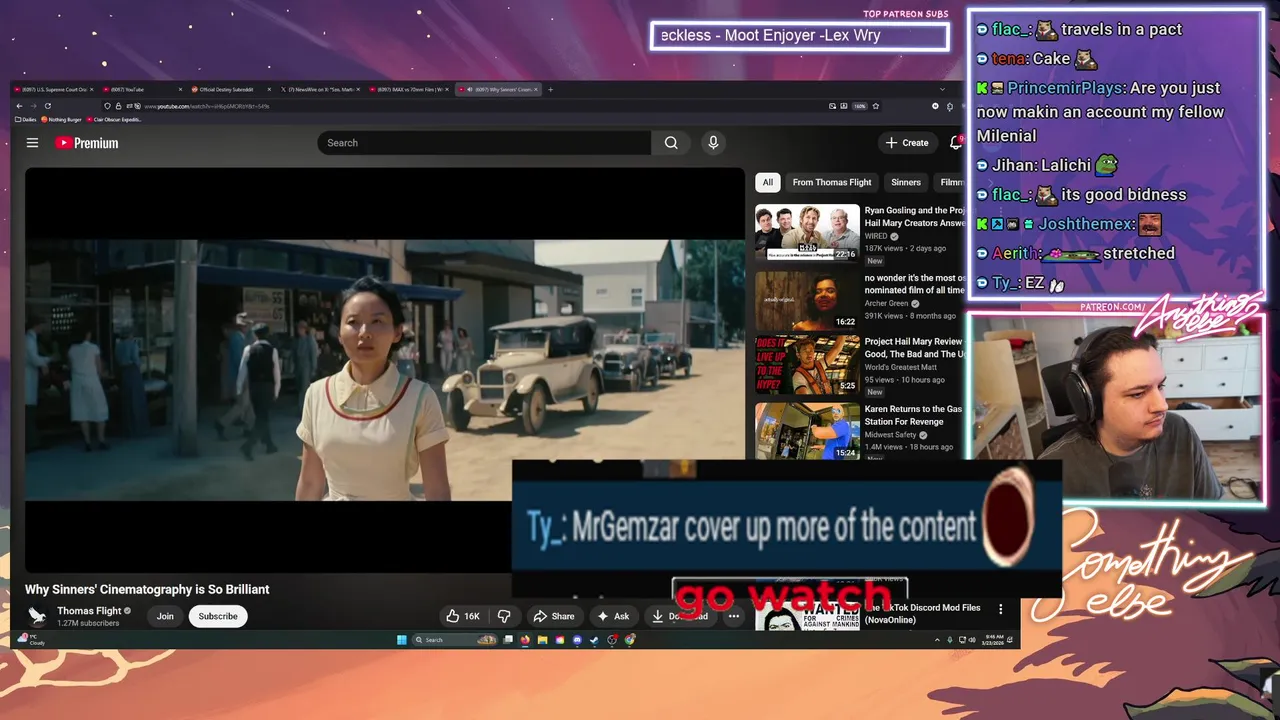Click the Sinners video player frame
Viewport: 1280px width, 720px height.
(x=385, y=370)
